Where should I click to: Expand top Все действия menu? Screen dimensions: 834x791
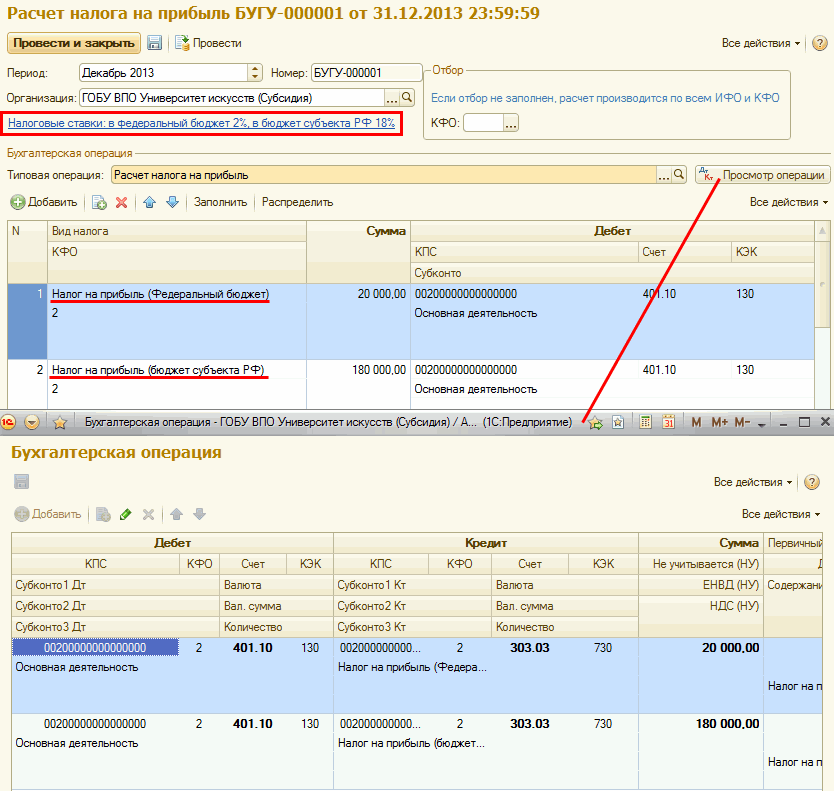click(x=761, y=44)
